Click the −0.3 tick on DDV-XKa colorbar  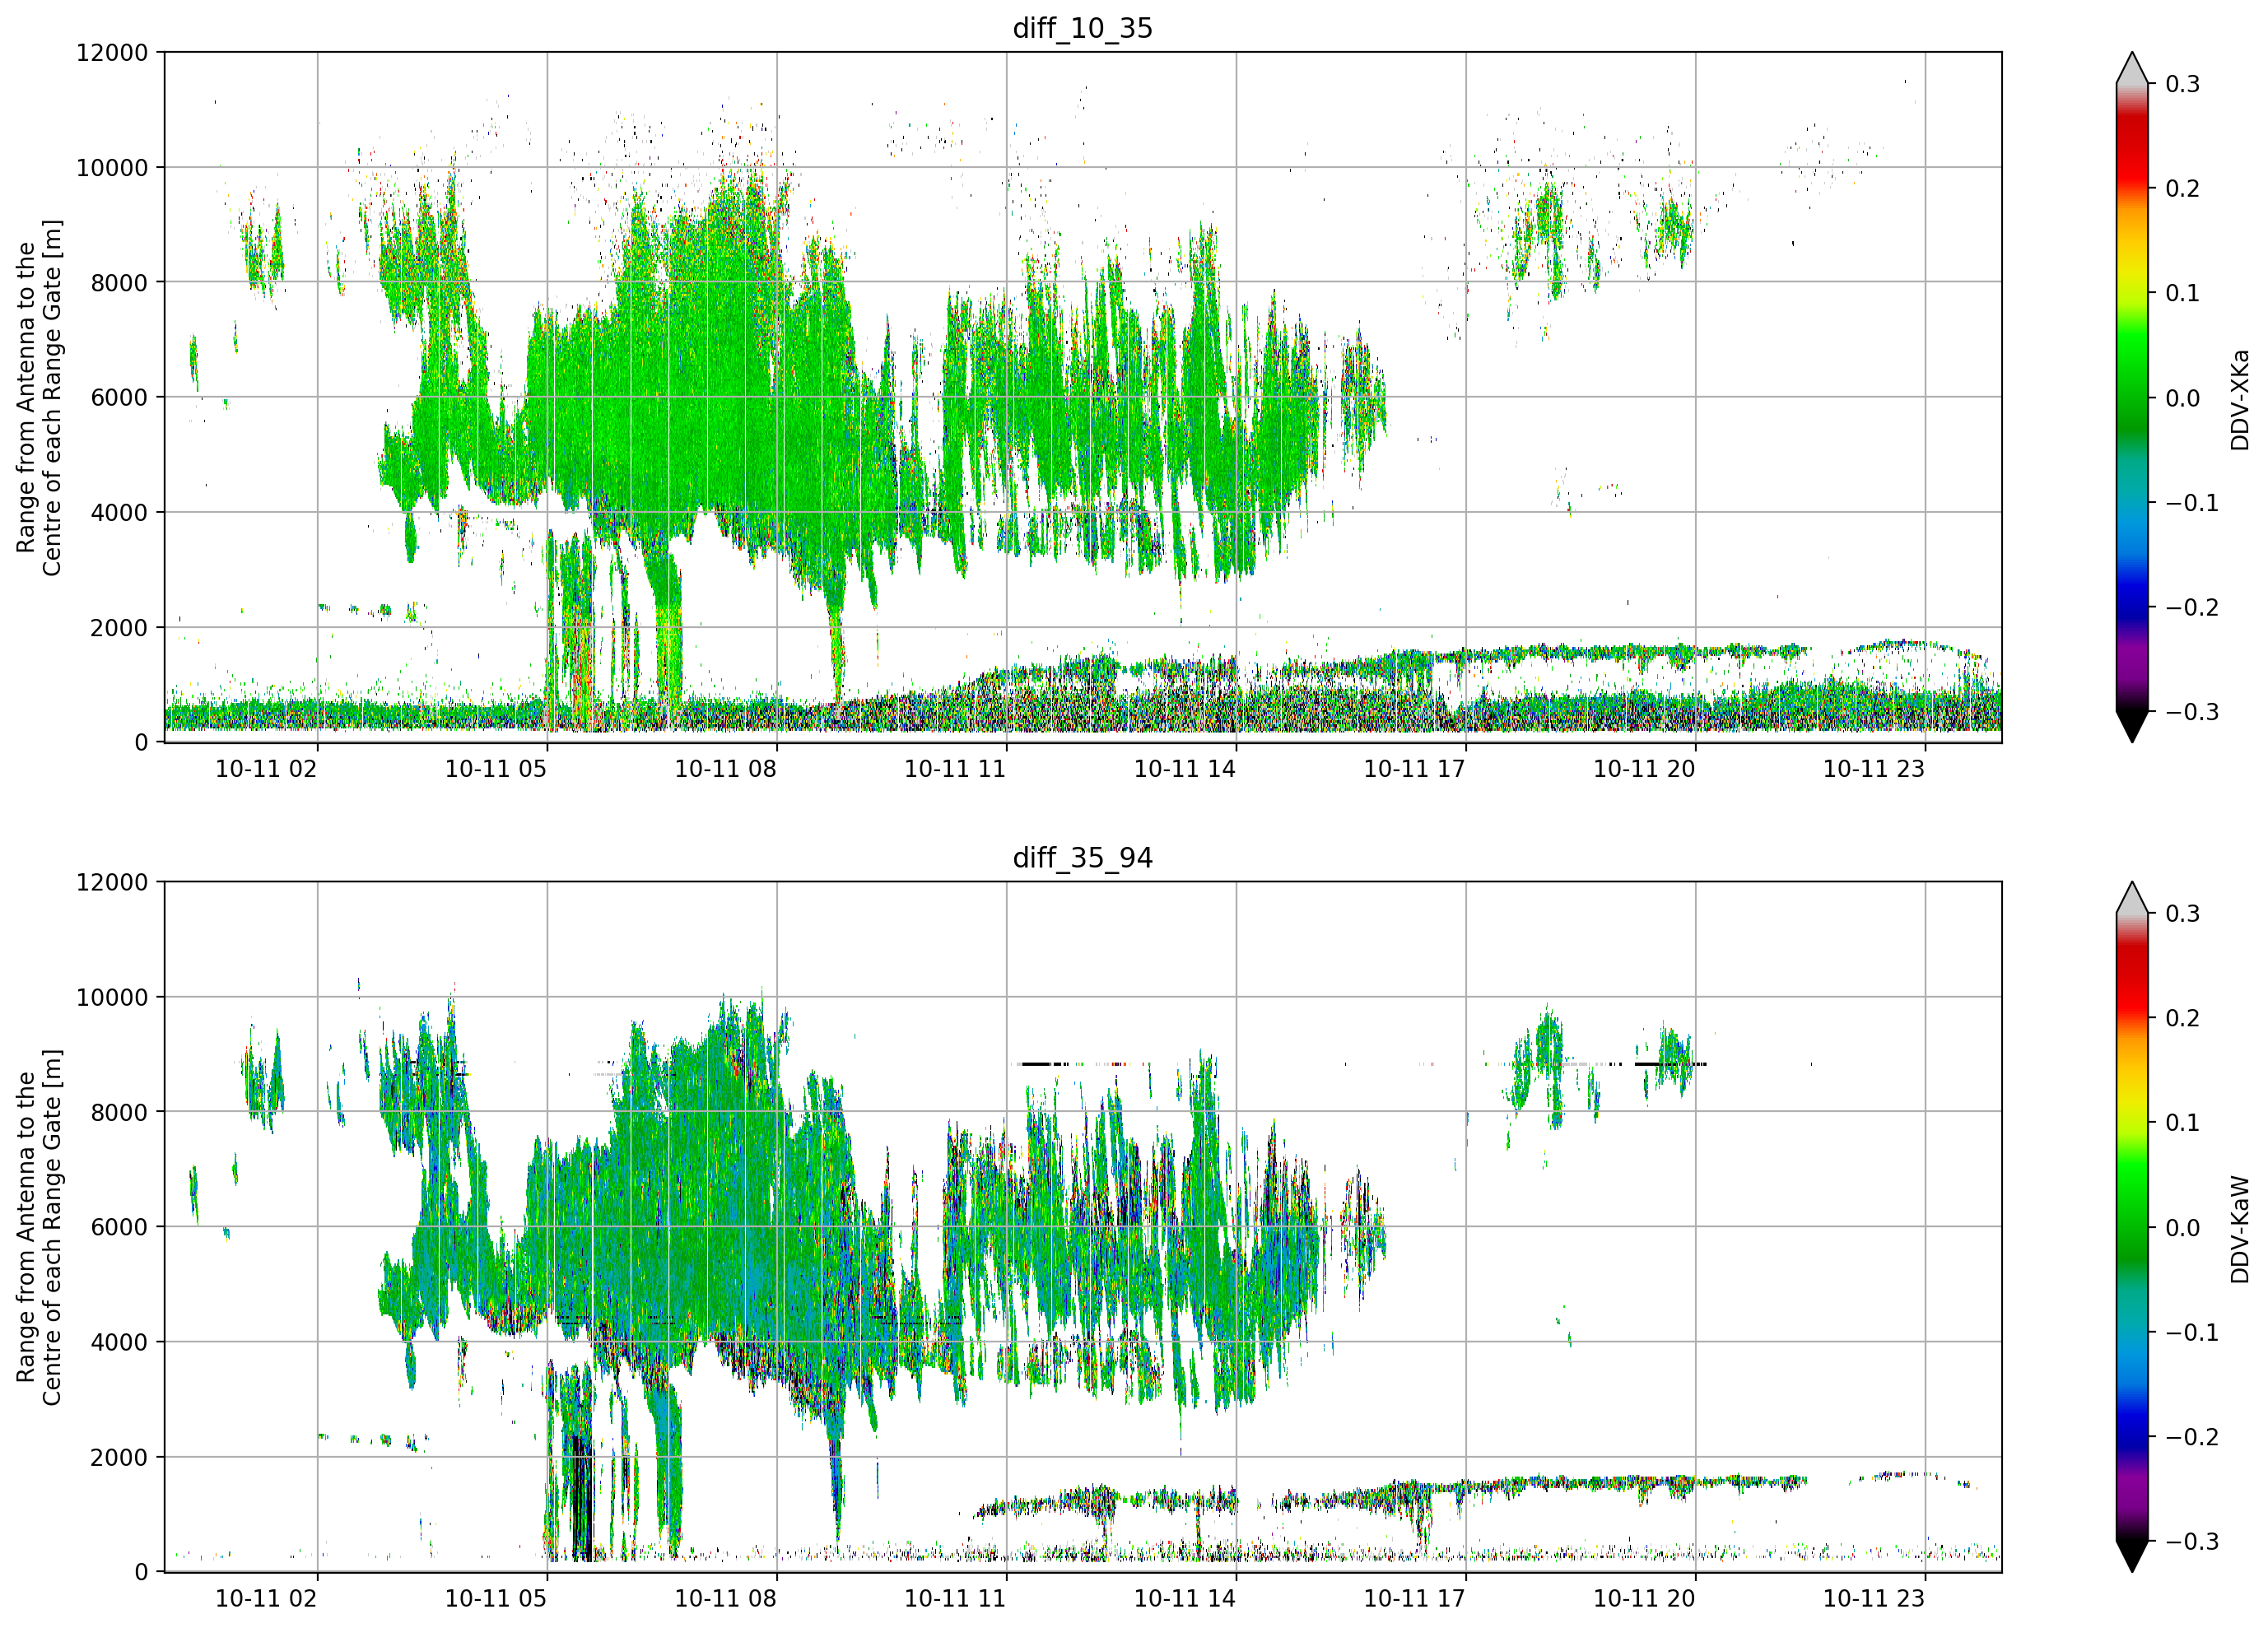[x=2193, y=713]
